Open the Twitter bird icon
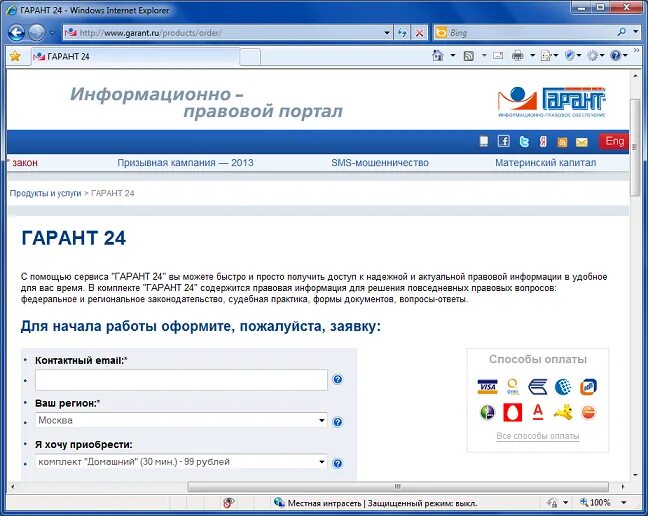The image size is (648, 516). 524,142
